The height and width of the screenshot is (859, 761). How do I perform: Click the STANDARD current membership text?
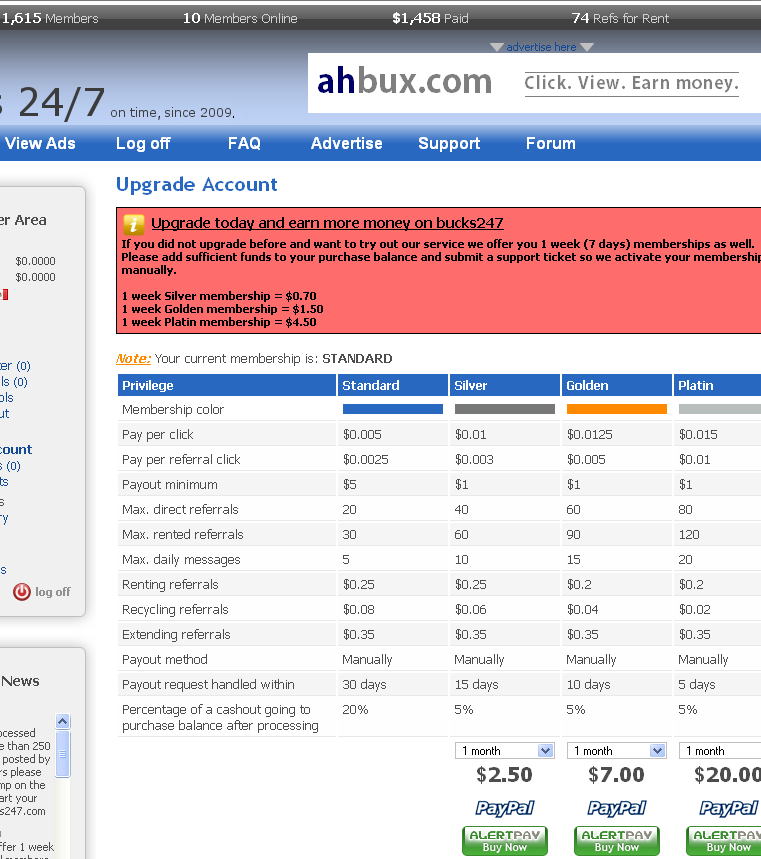357,359
